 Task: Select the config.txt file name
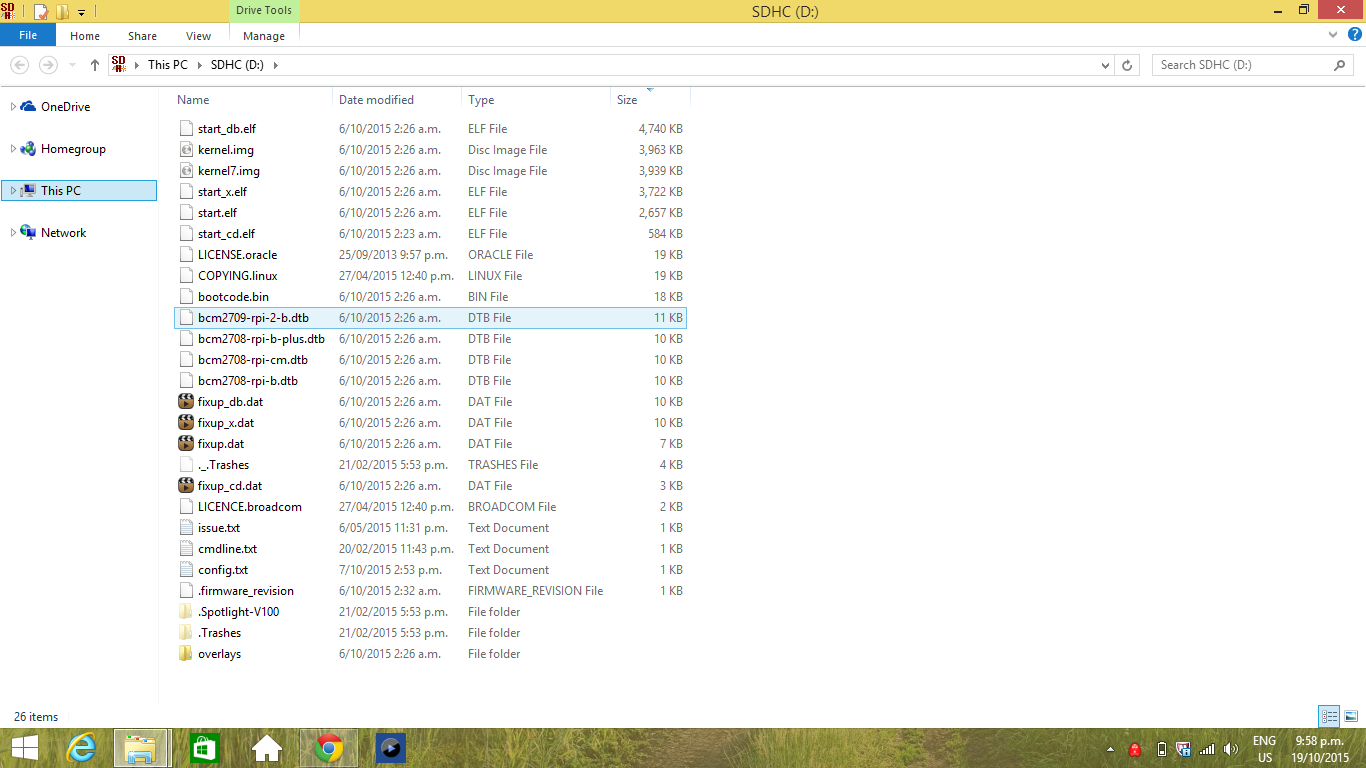pyautogui.click(x=223, y=570)
